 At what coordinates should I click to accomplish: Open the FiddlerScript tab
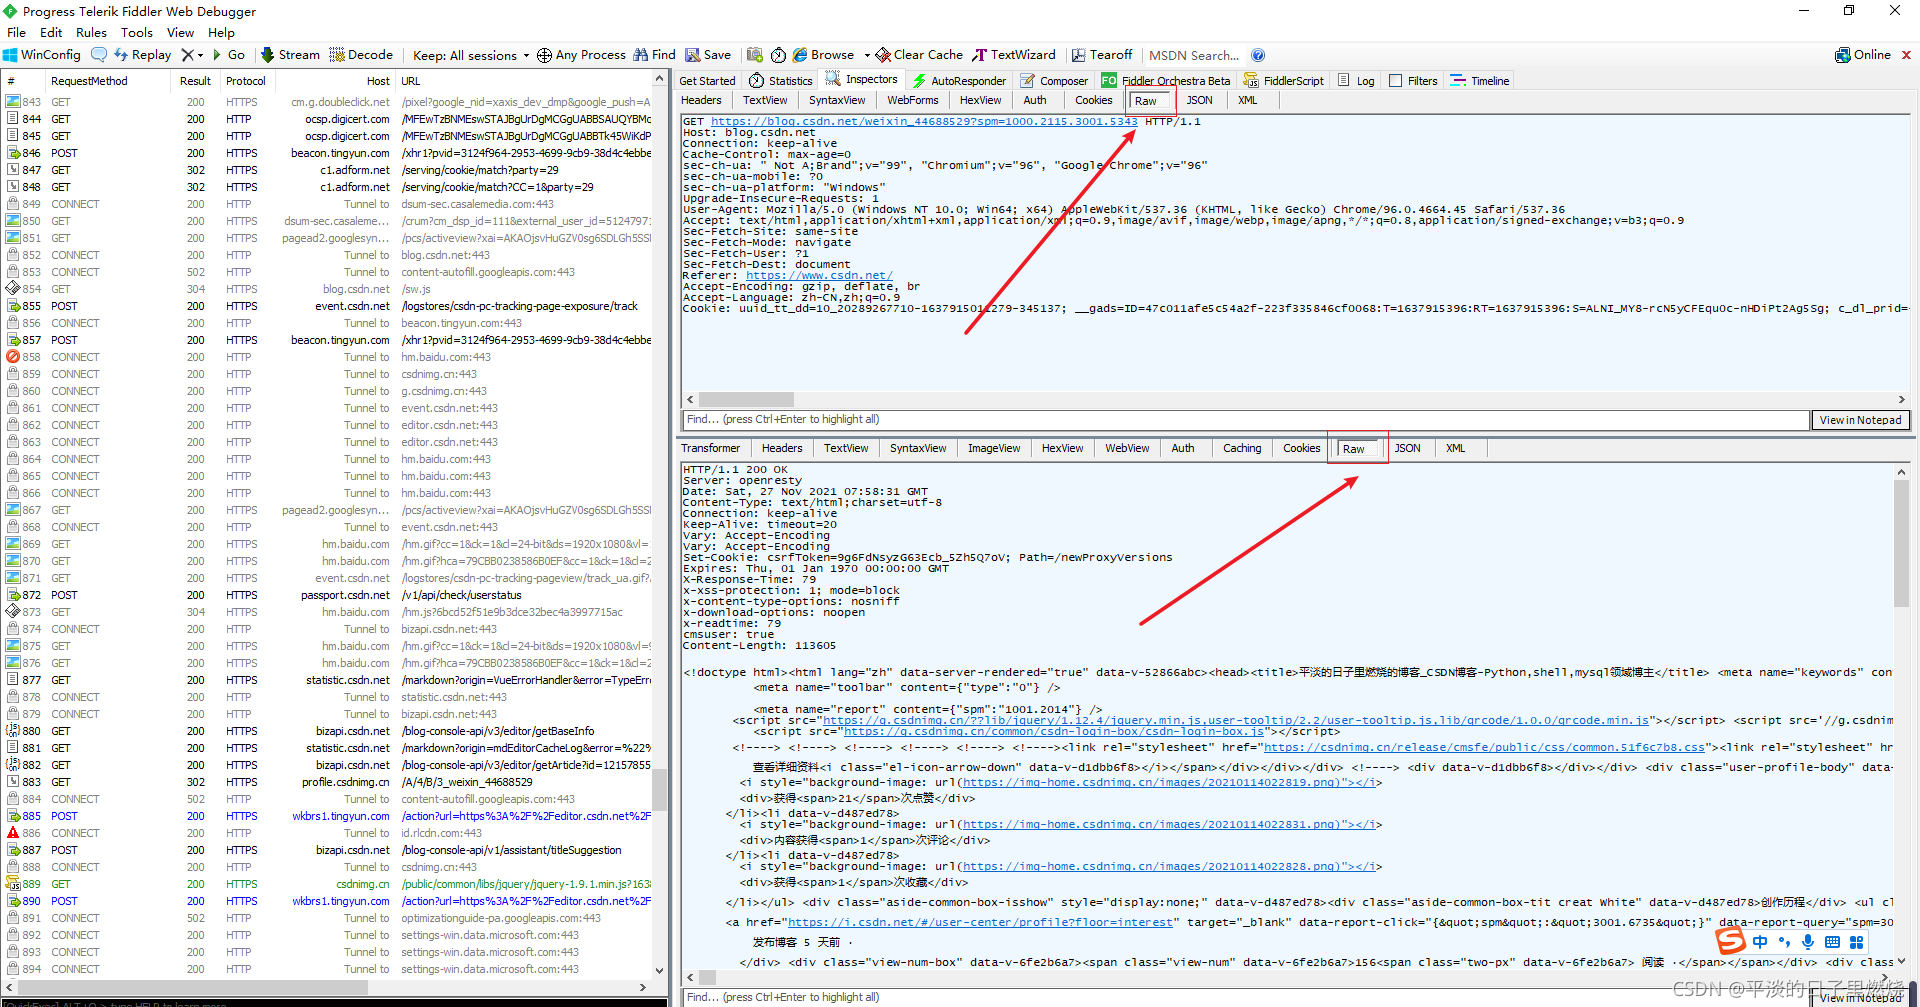point(1284,81)
